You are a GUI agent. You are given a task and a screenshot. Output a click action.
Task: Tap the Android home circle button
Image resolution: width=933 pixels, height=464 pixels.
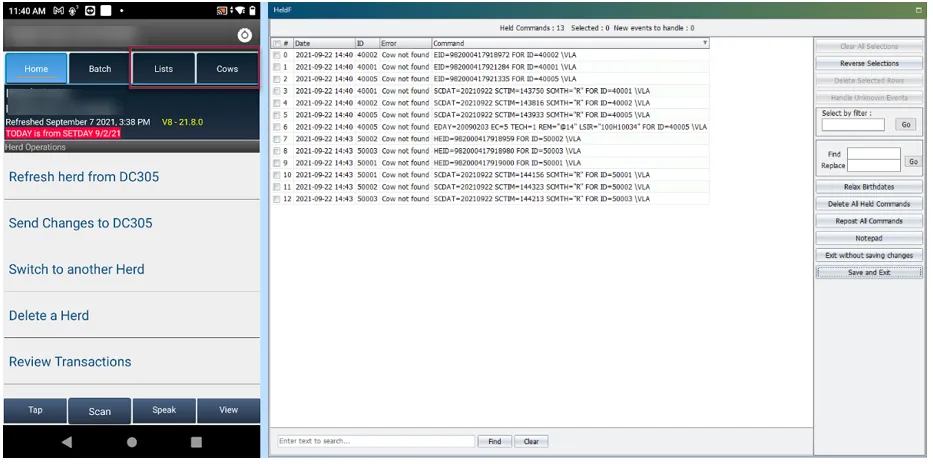point(132,442)
